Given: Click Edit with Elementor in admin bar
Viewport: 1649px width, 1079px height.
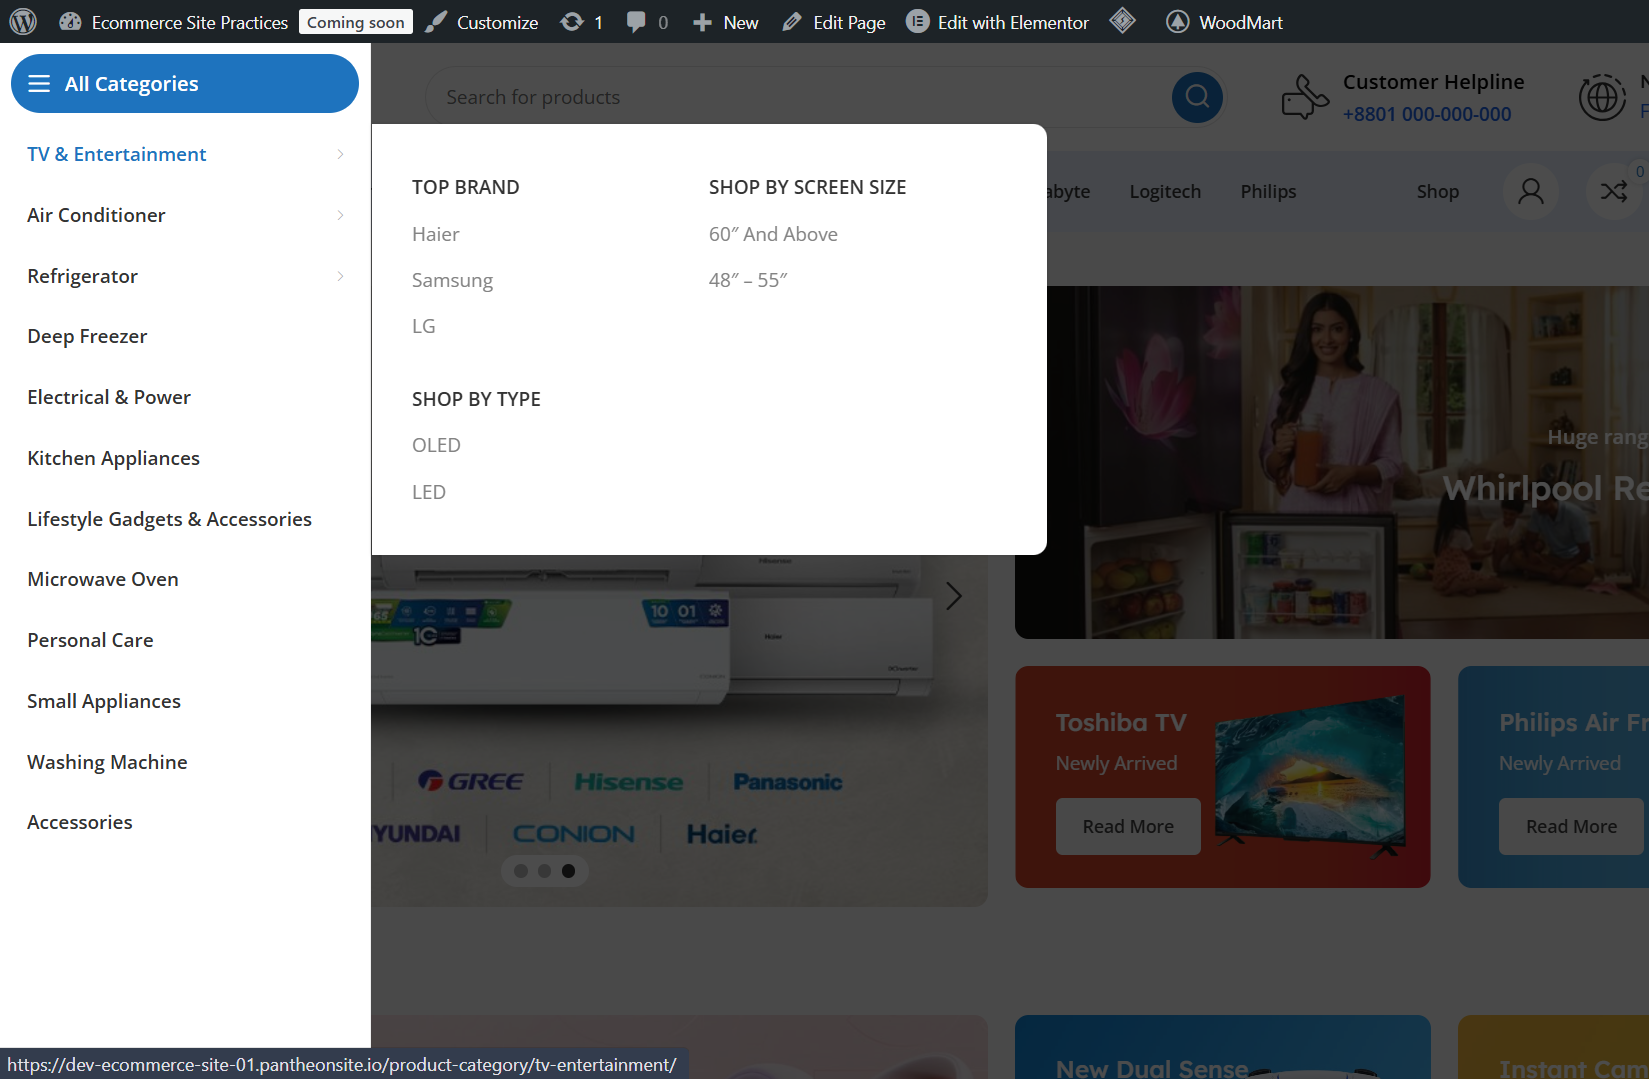Looking at the screenshot, I should 1013,22.
